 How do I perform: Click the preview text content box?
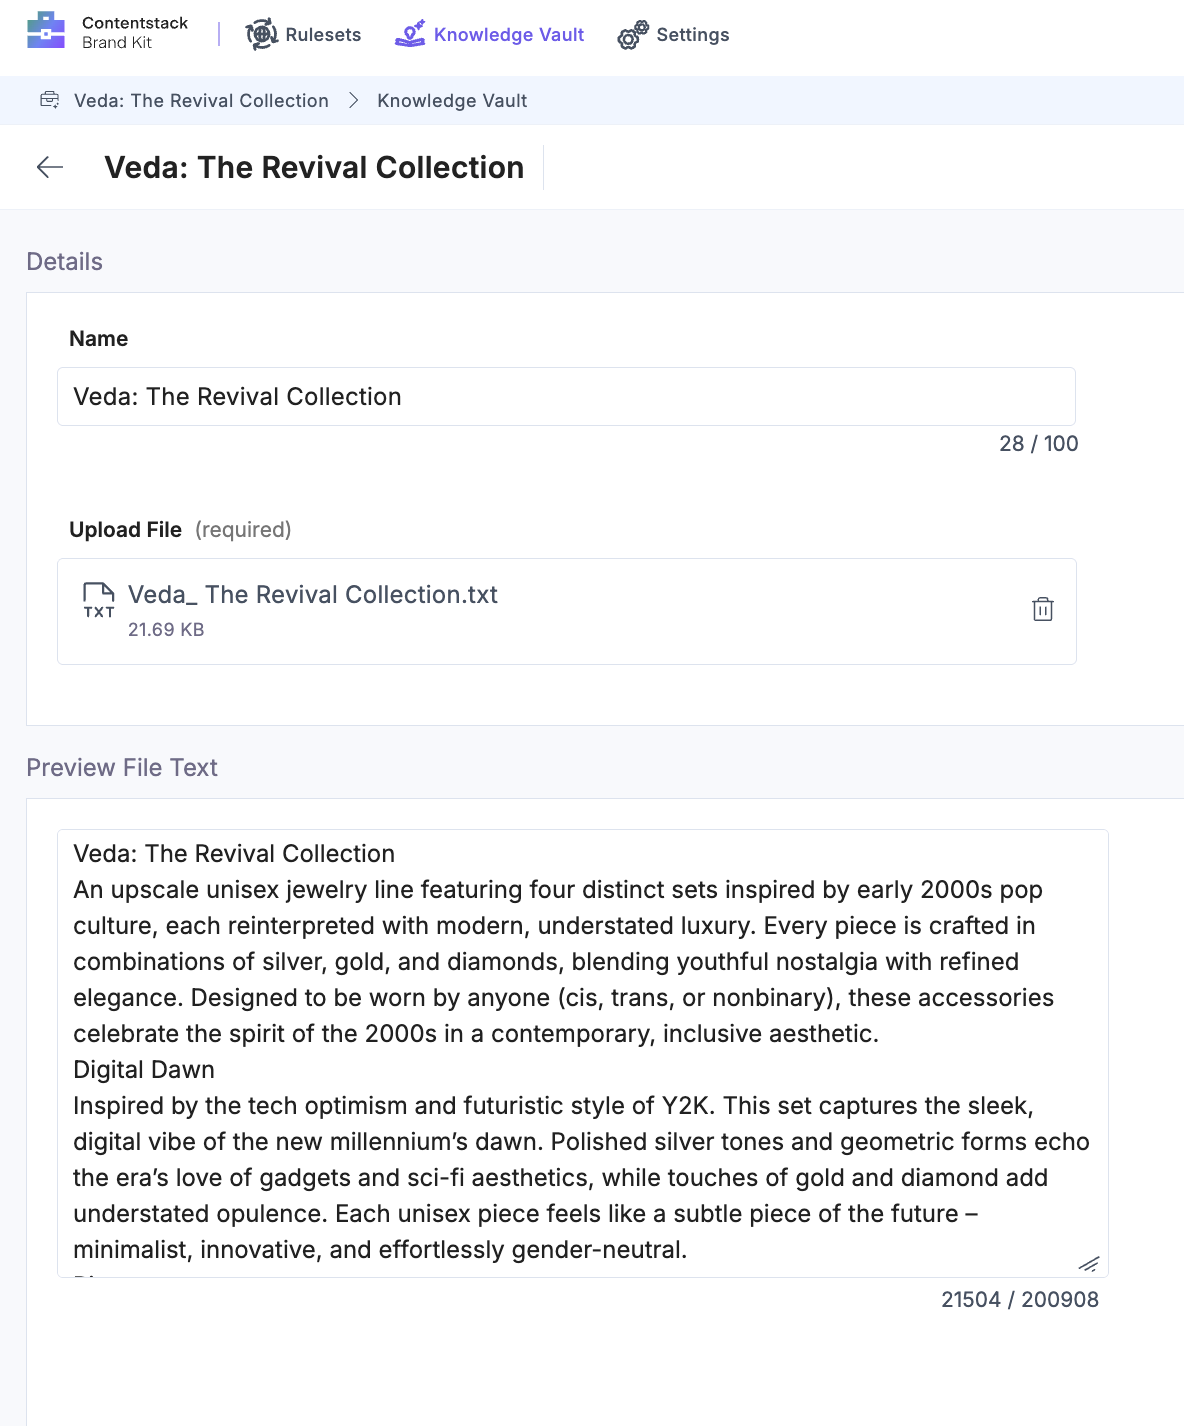tap(583, 1050)
